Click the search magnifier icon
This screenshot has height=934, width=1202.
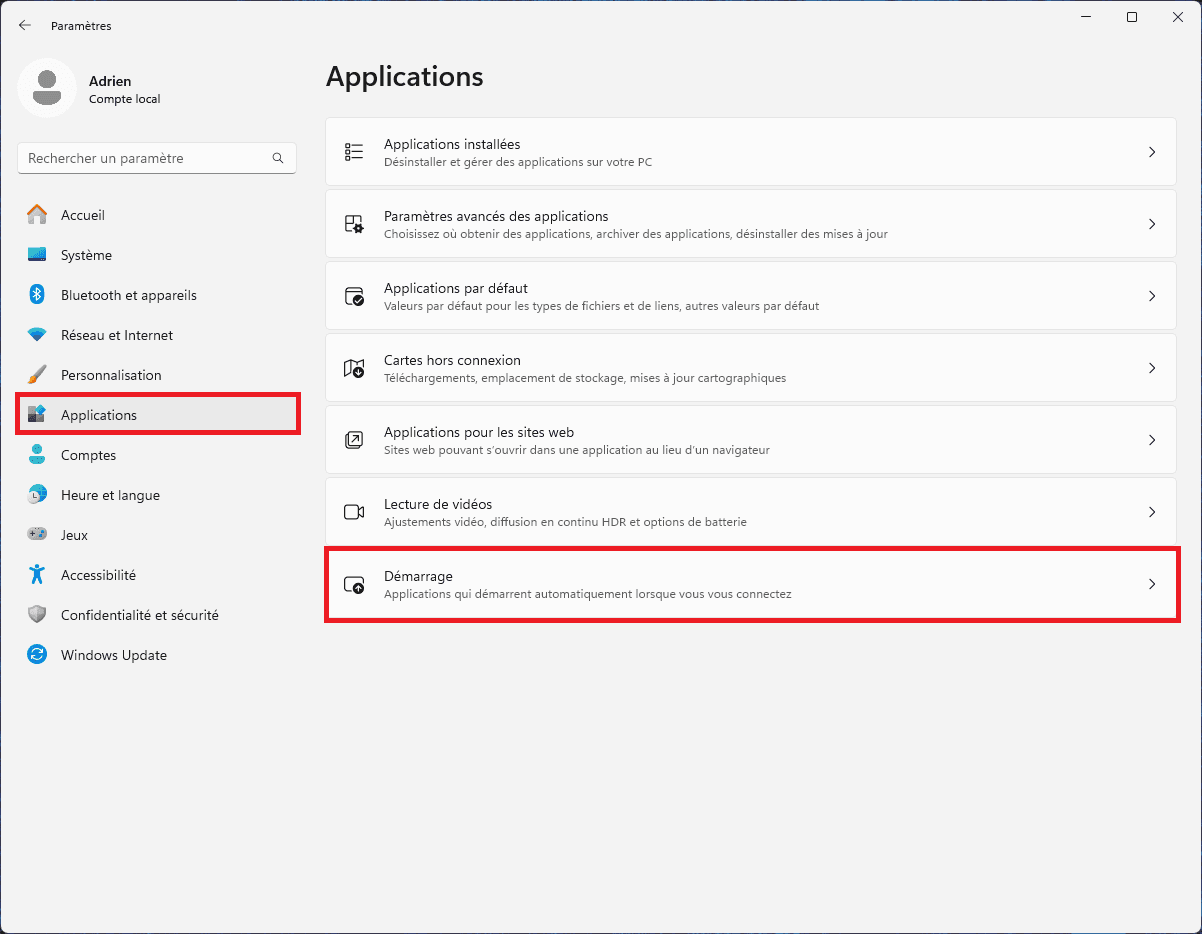(x=278, y=158)
